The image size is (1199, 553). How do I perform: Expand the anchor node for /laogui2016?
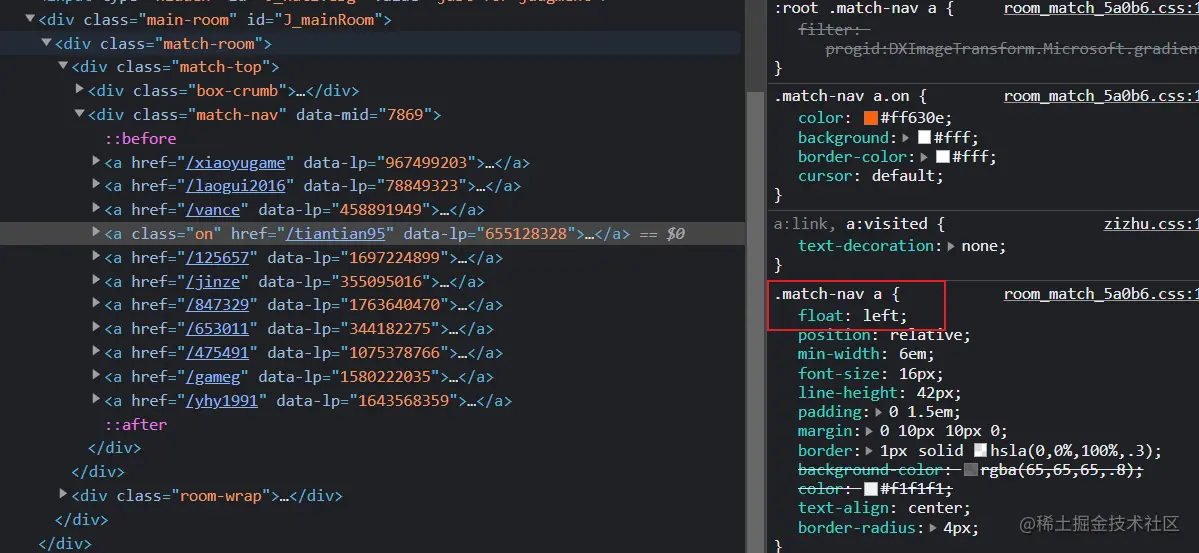[x=96, y=185]
